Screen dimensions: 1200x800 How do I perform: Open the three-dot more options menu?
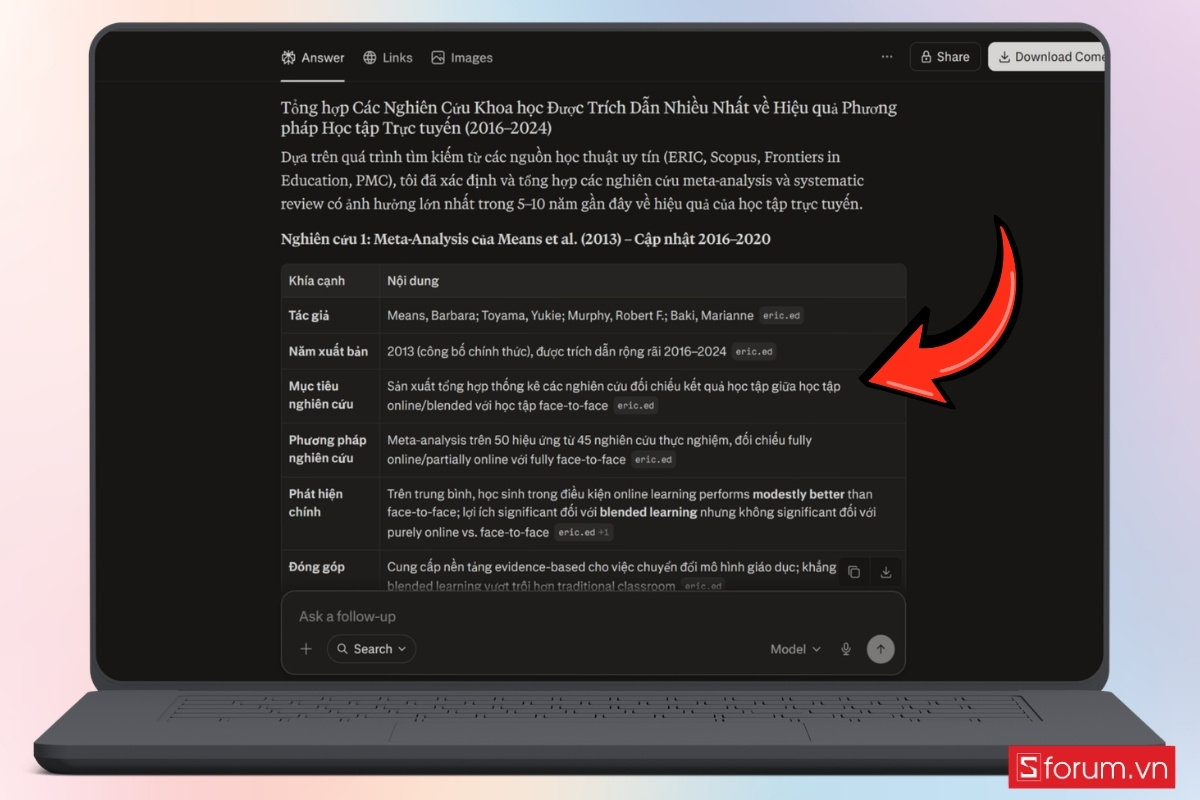(887, 57)
